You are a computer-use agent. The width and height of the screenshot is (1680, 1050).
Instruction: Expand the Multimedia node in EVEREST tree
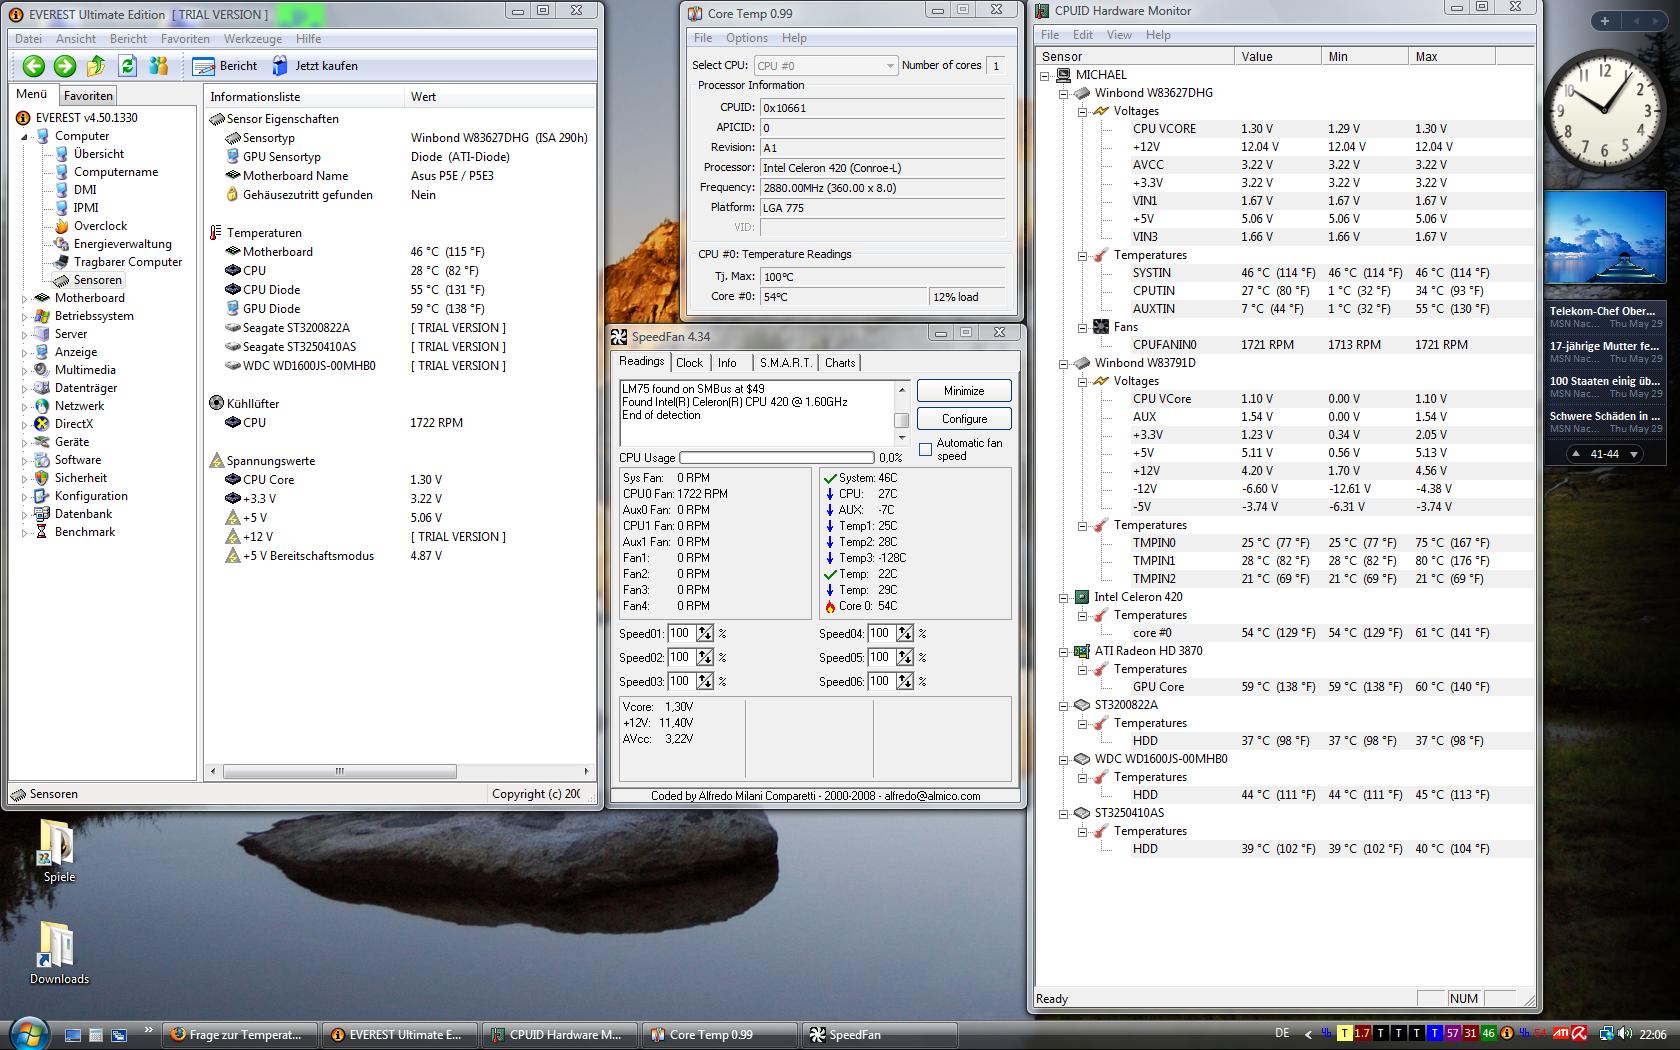[25, 370]
